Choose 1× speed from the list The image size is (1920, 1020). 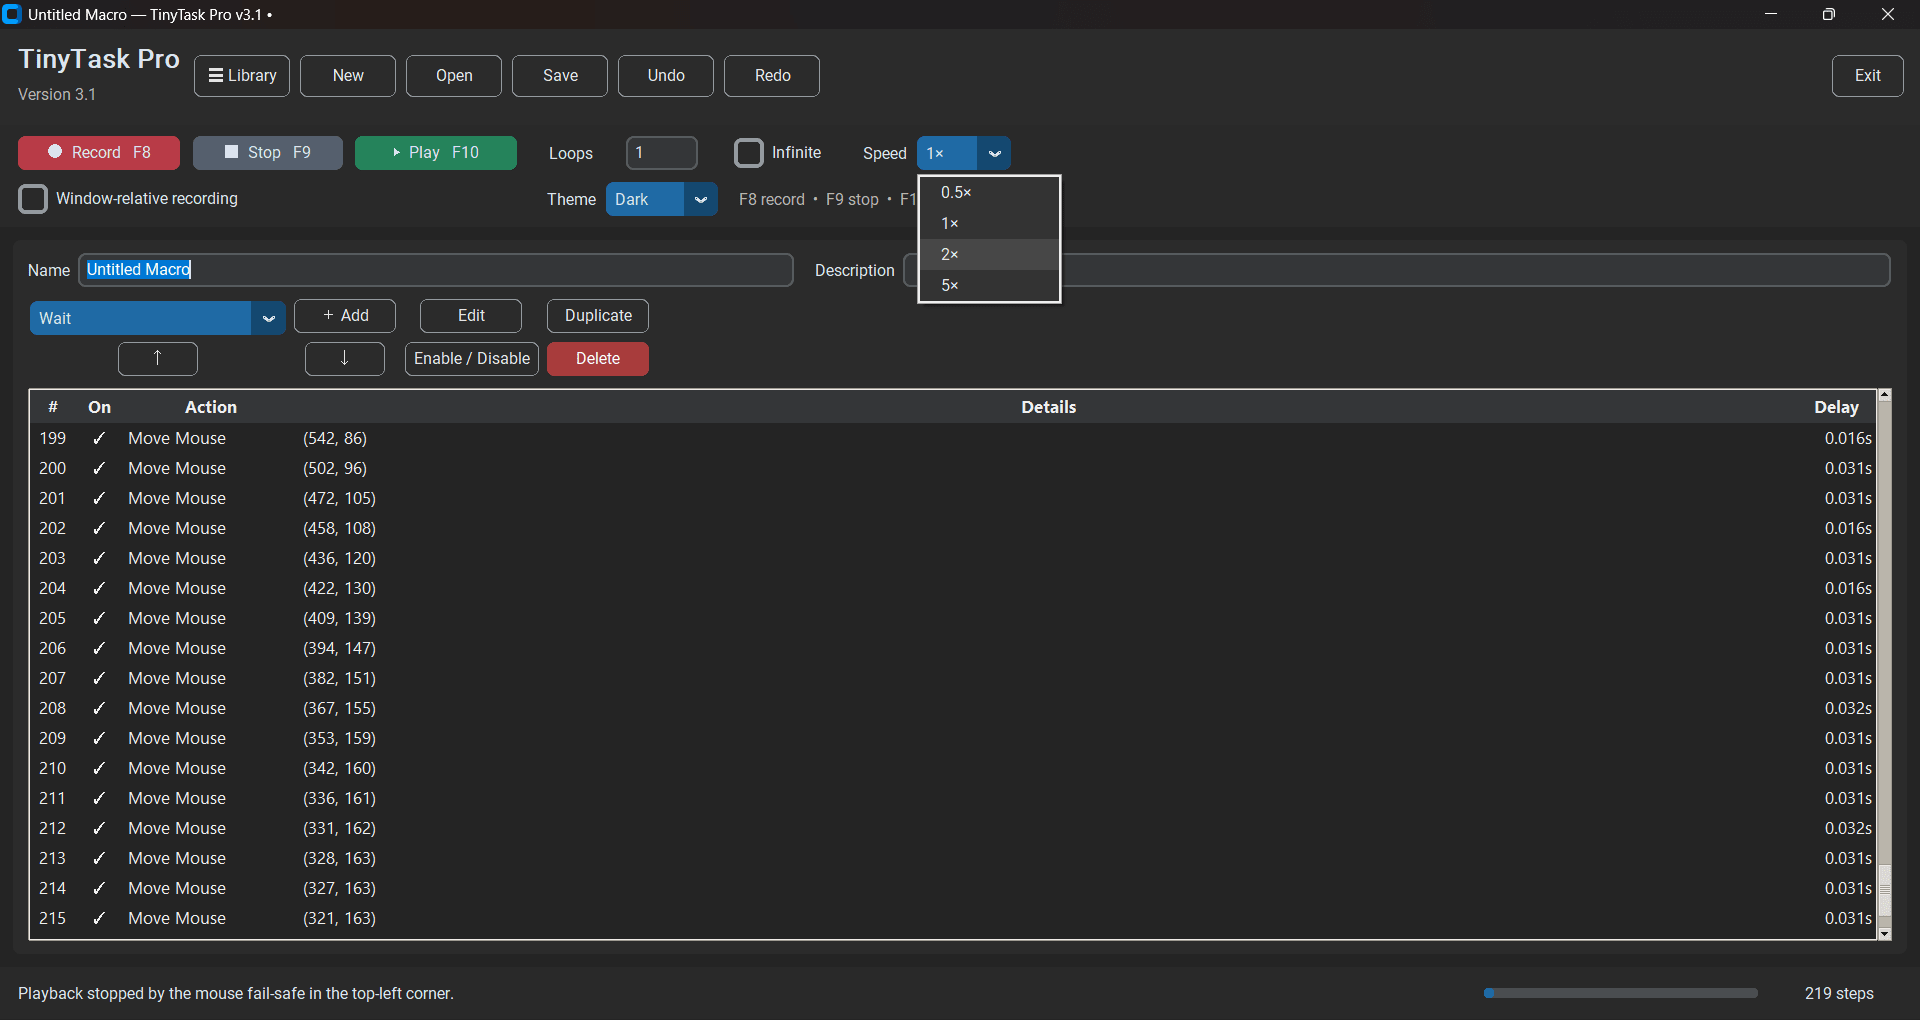(x=989, y=223)
